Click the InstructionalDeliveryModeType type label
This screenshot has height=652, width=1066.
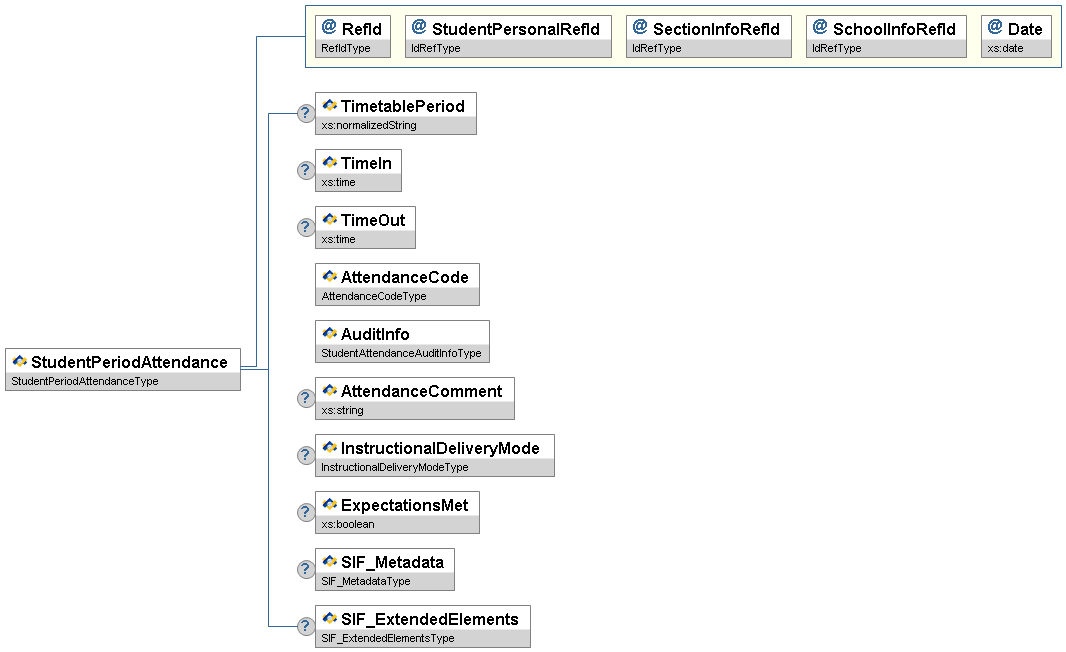tap(394, 468)
